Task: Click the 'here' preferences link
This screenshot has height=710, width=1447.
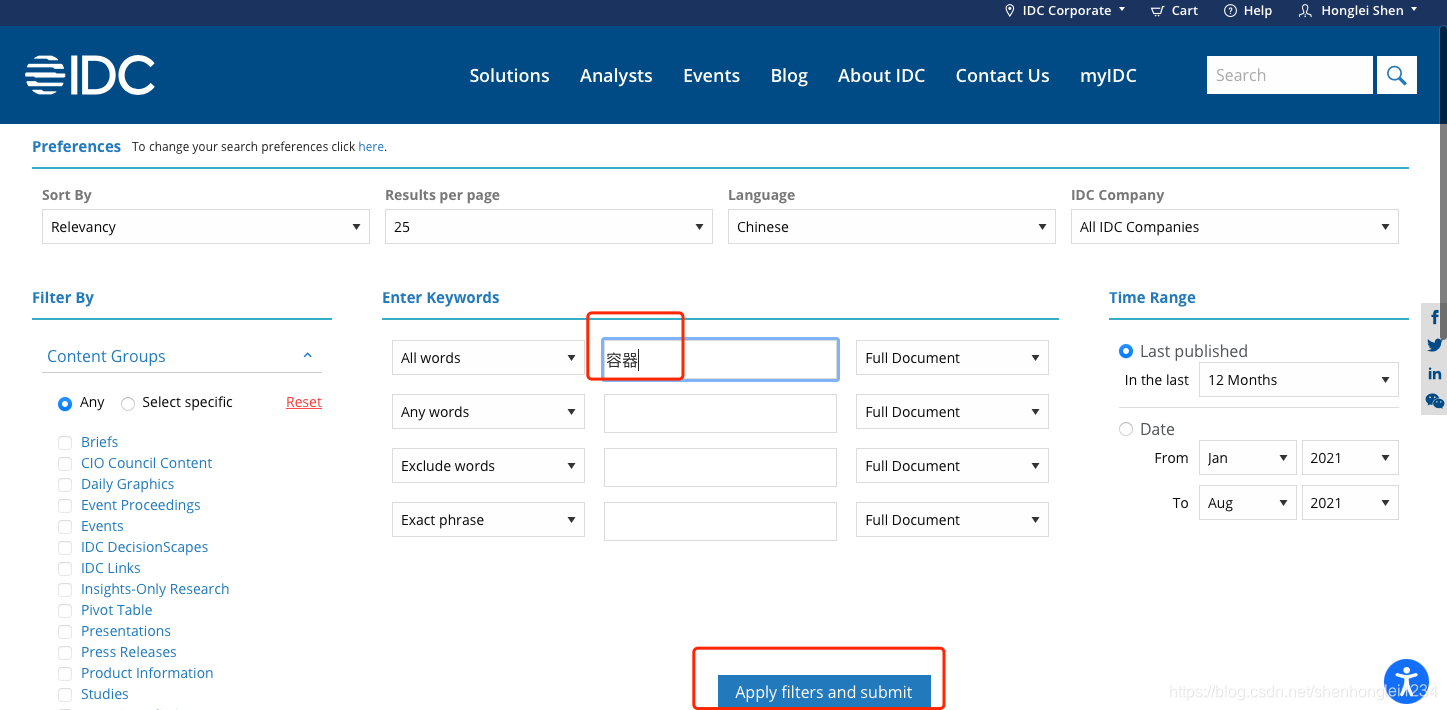Action: 371,147
